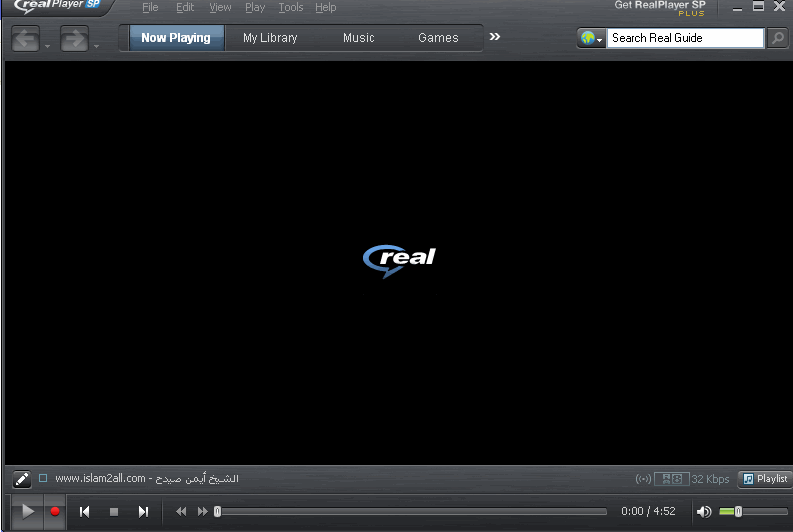
Task: Skip to the previous clip
Action: click(84, 512)
